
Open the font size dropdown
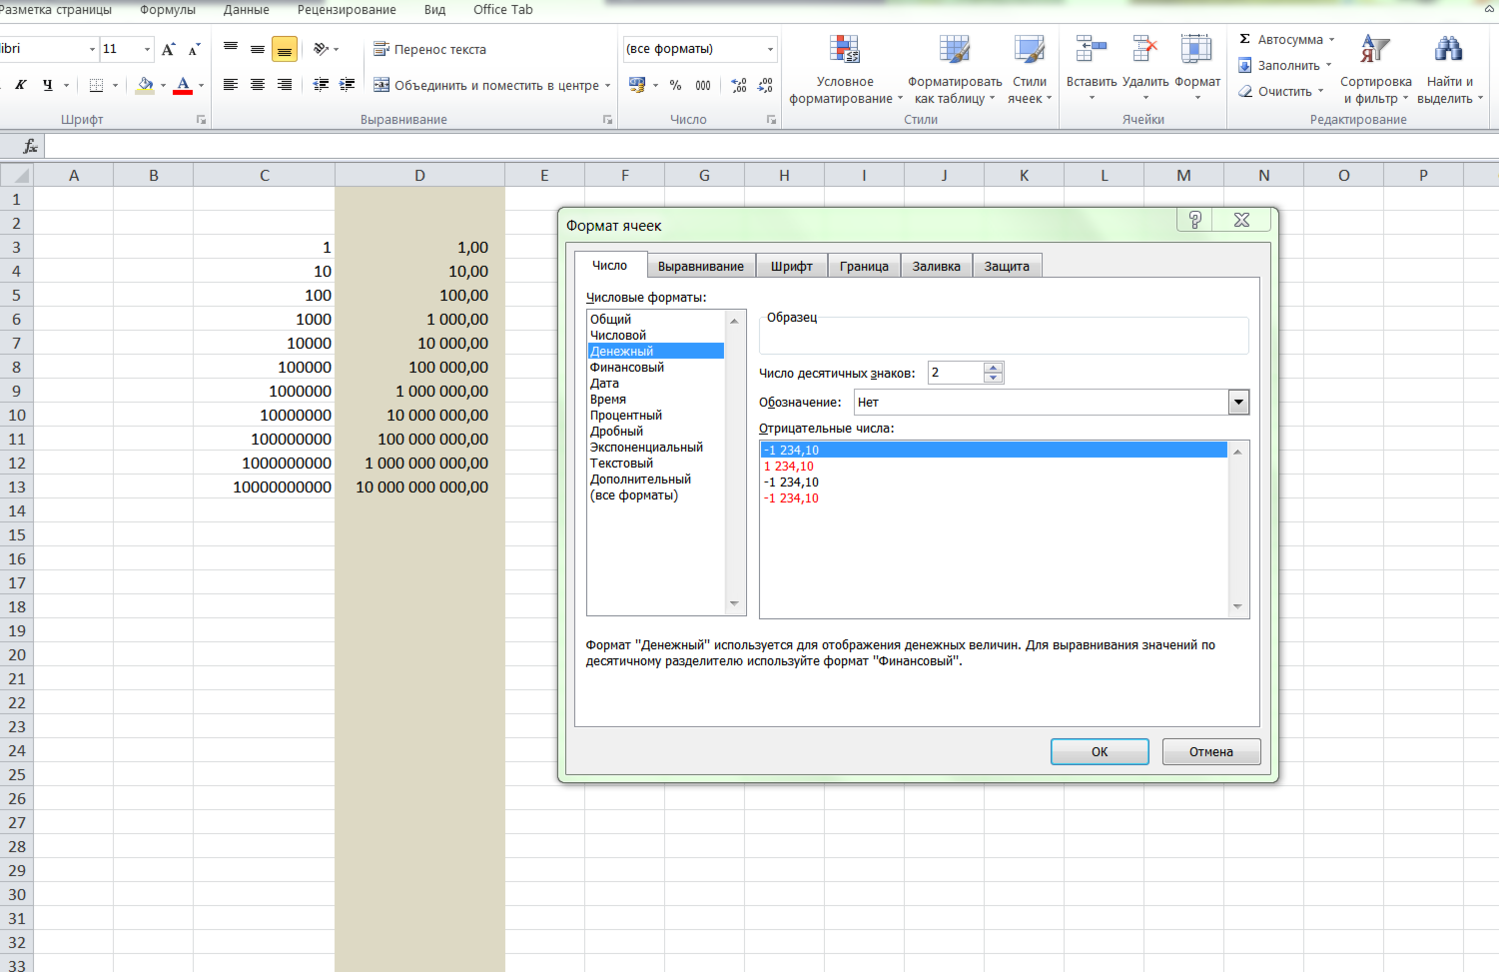tap(147, 49)
